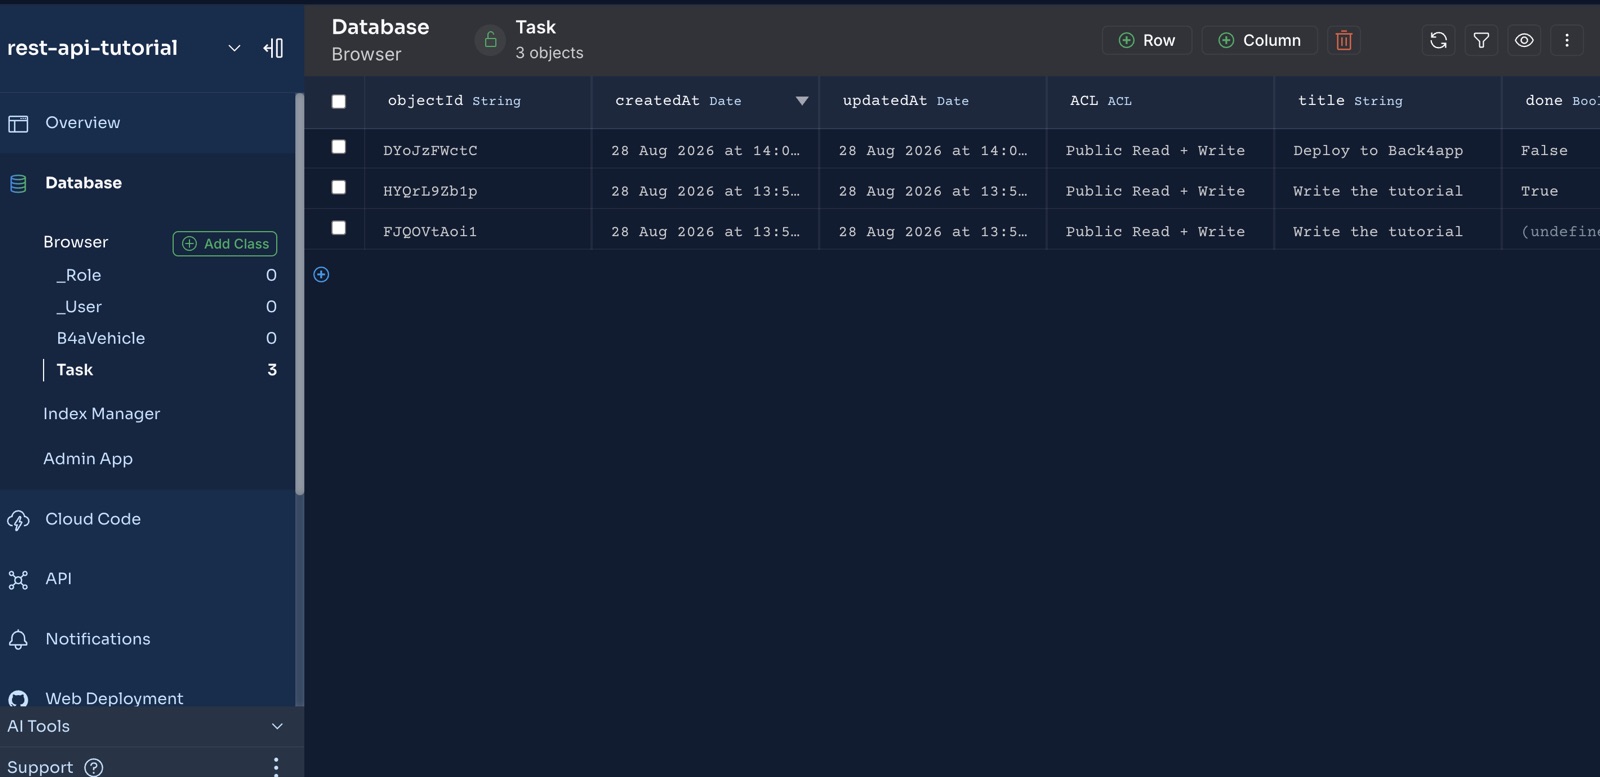The image size is (1600, 777).
Task: Click the updatedAt cell in row FJQOVtAoi1
Action: pos(933,231)
